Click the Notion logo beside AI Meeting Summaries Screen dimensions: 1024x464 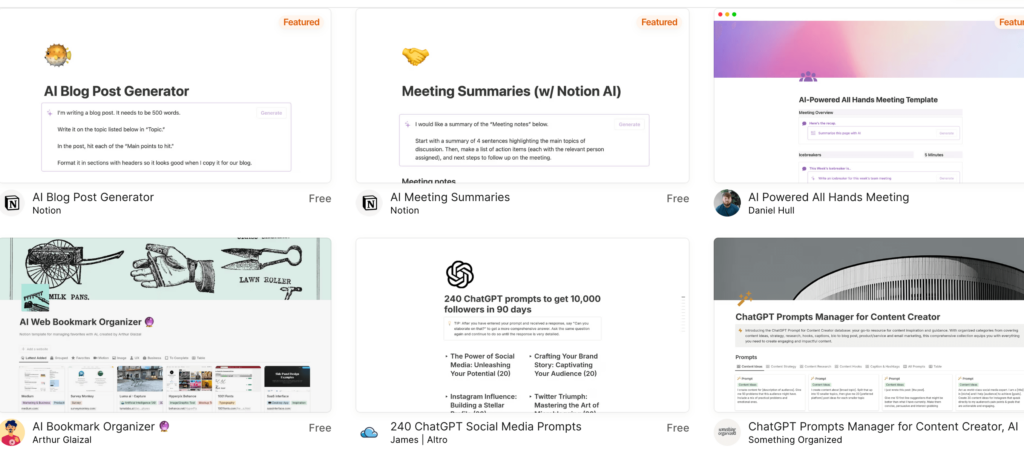coord(370,203)
